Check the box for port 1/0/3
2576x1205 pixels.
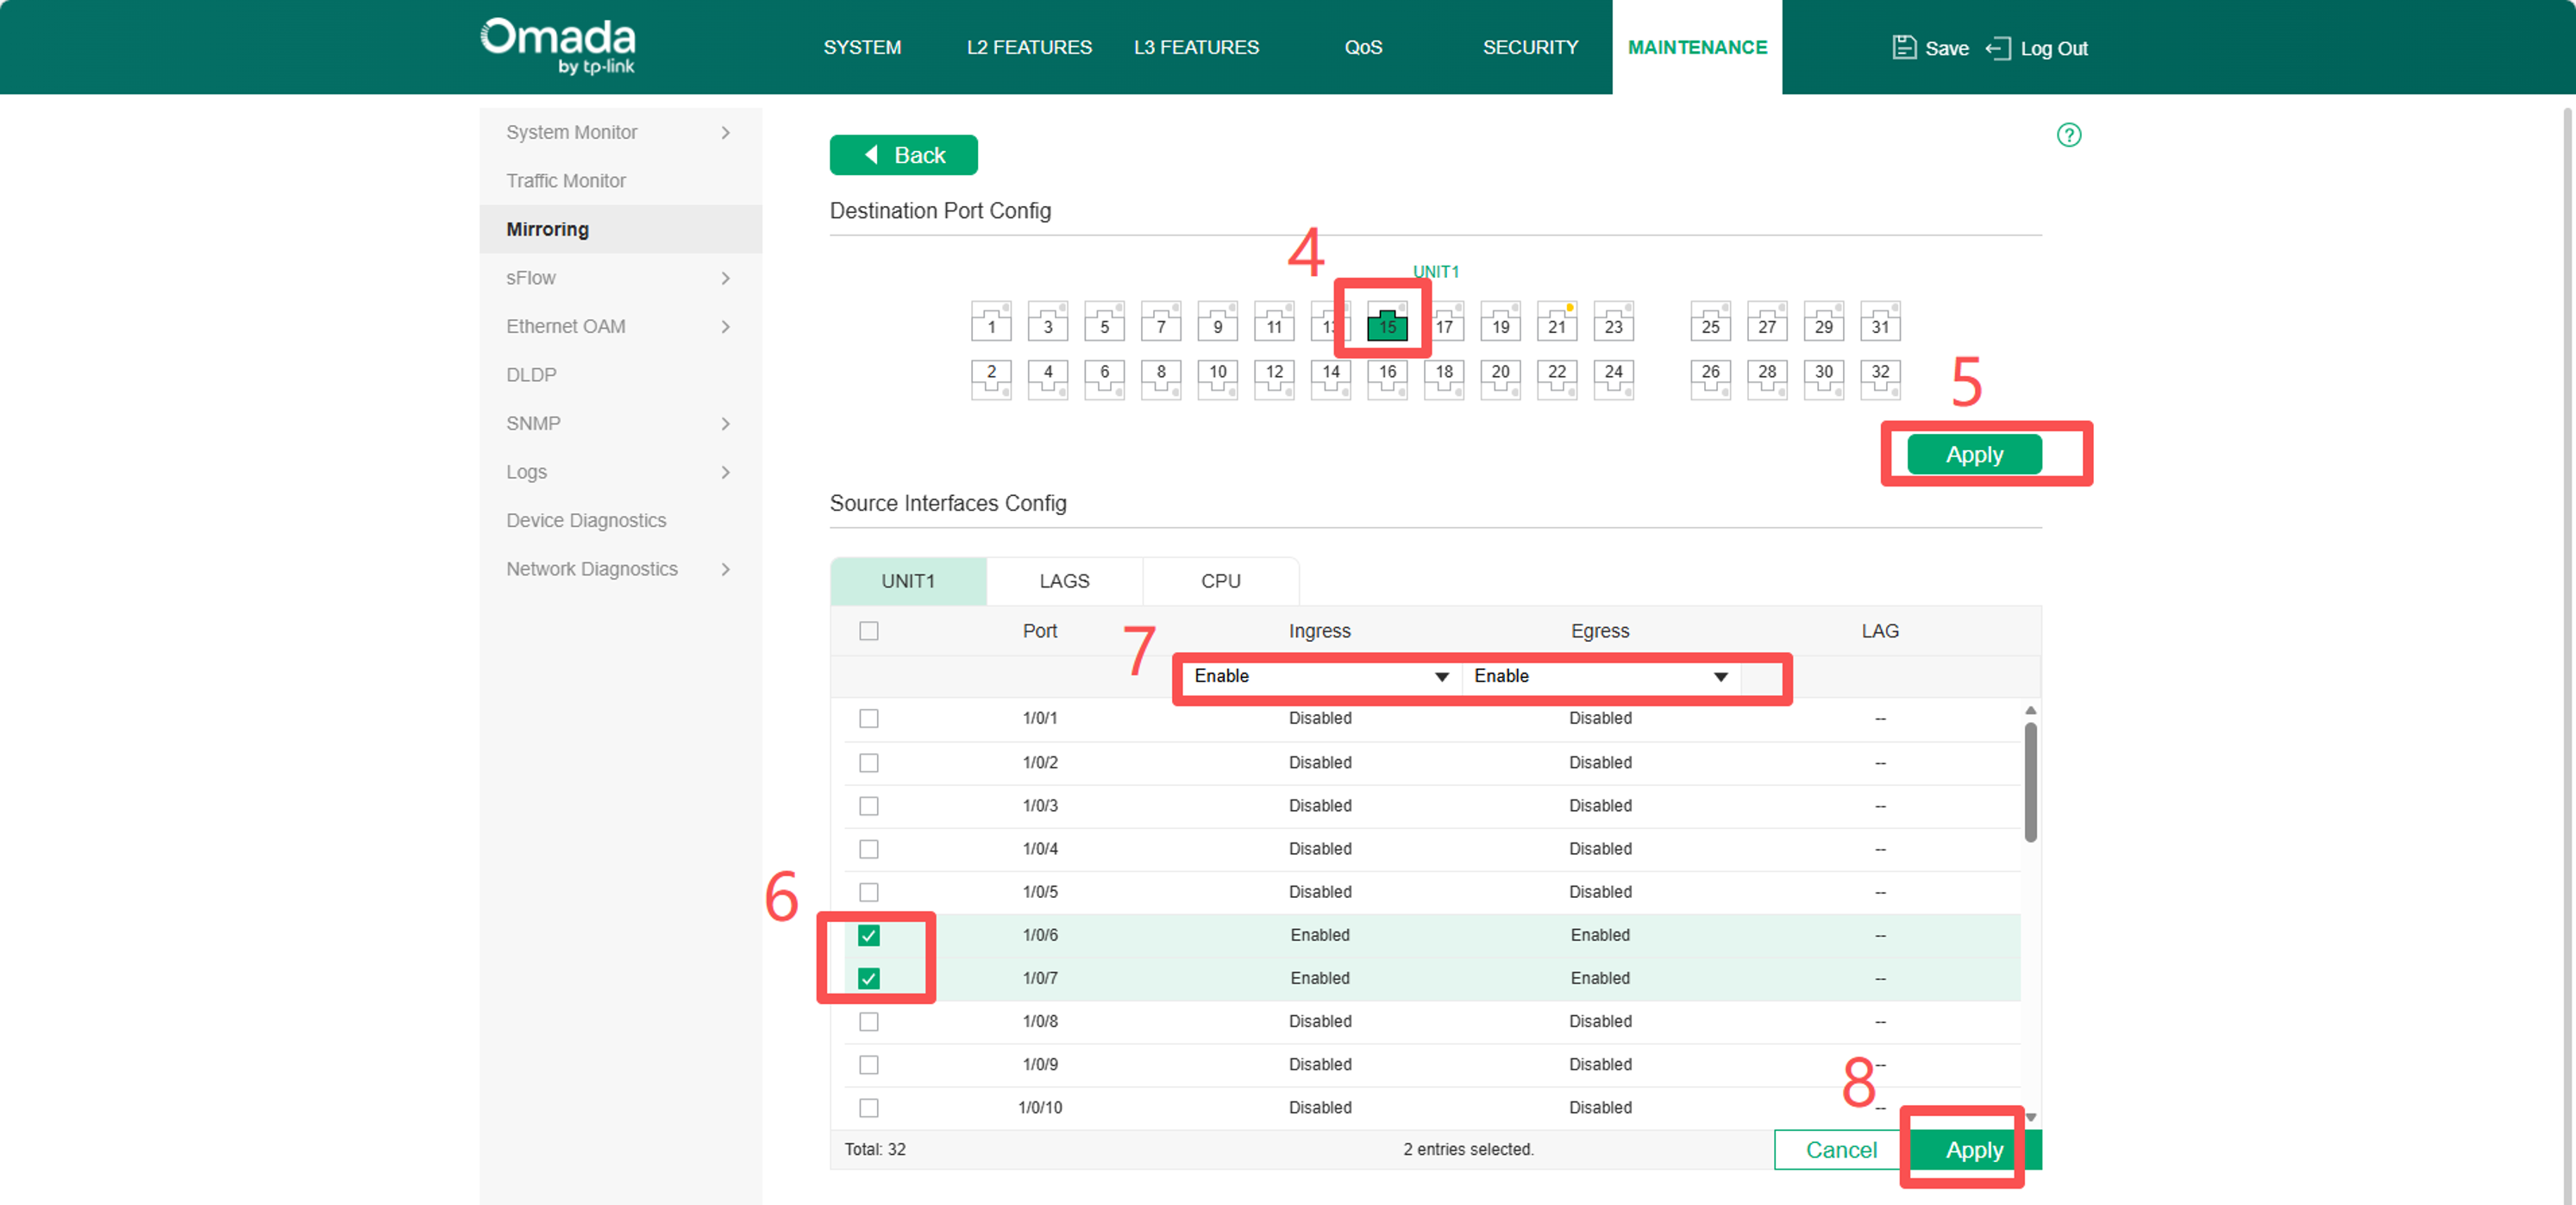click(868, 805)
